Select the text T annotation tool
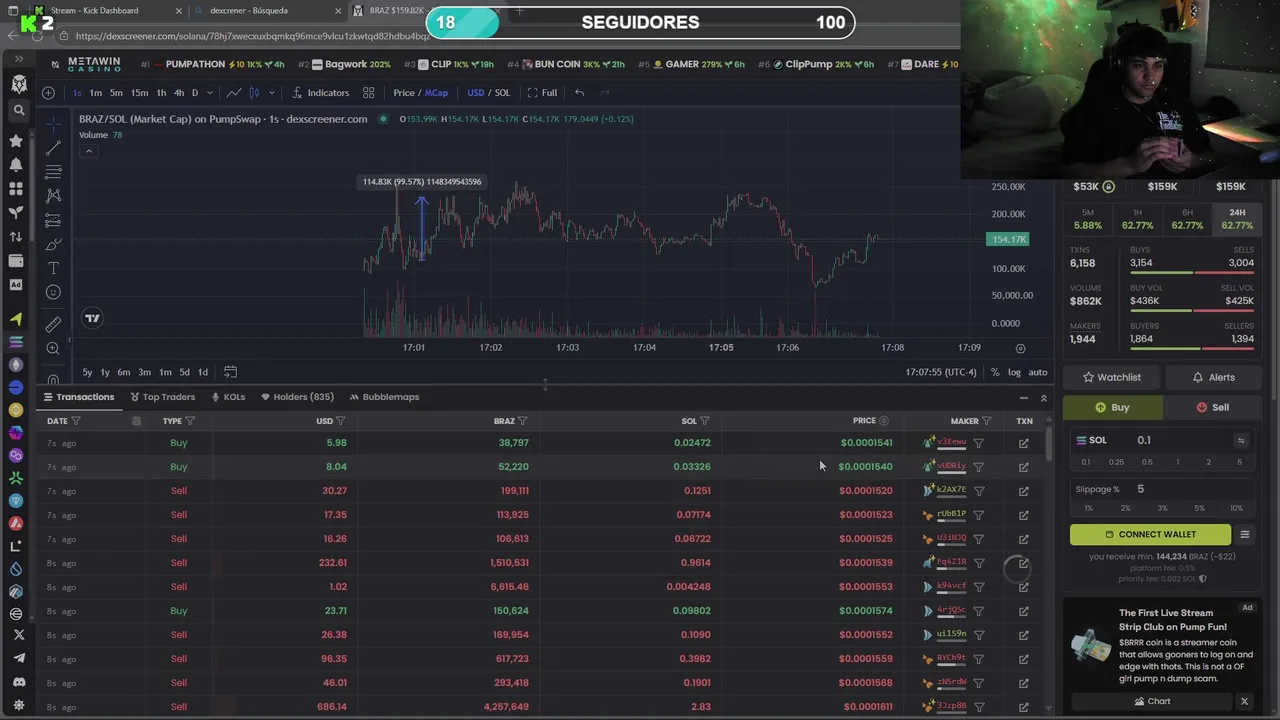1280x720 pixels. [53, 268]
